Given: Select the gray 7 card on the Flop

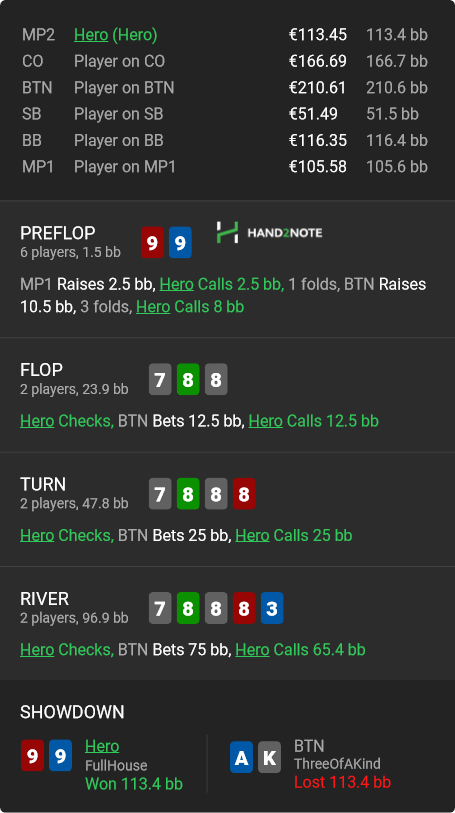Looking at the screenshot, I should (160, 380).
